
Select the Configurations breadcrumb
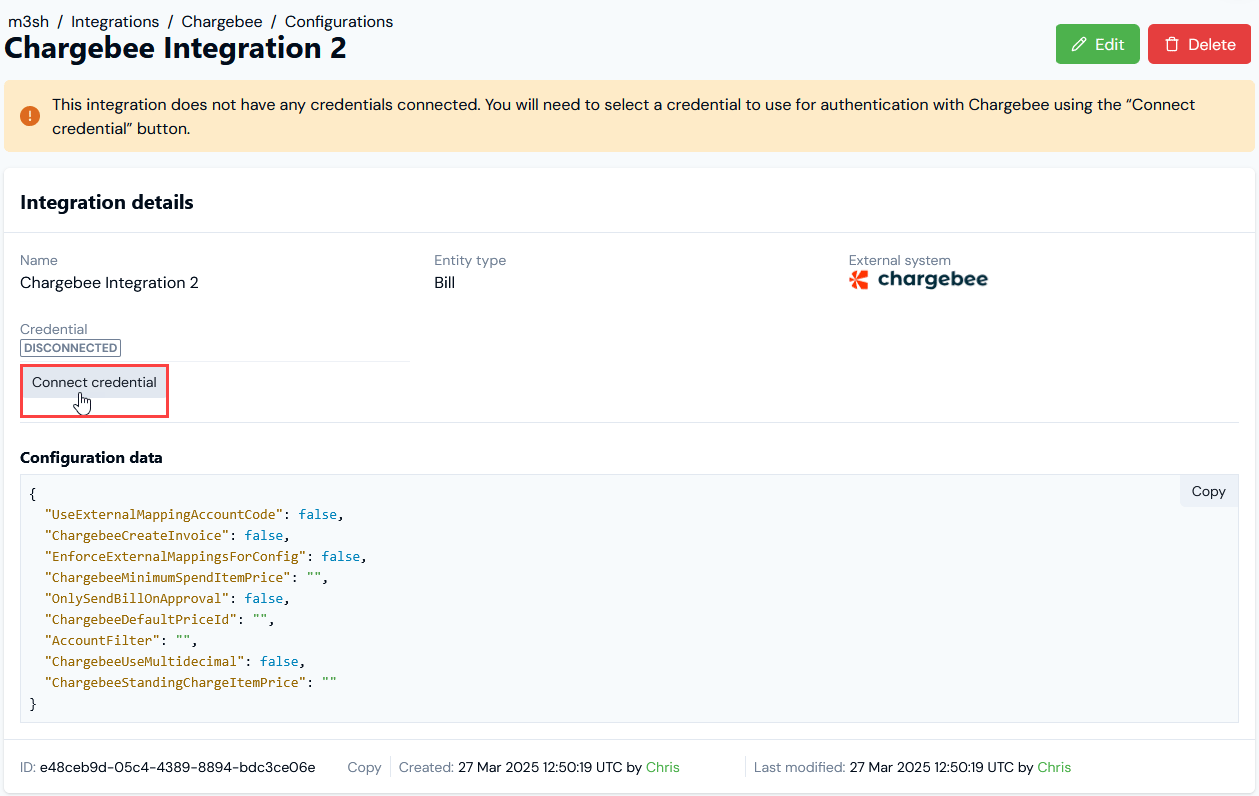(339, 21)
